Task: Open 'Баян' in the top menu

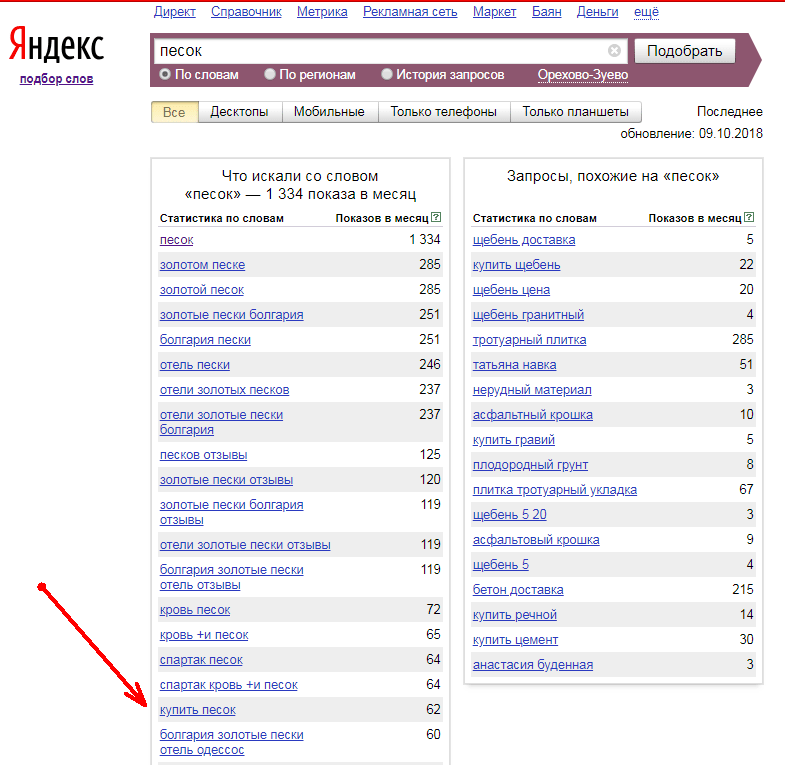Action: (546, 12)
